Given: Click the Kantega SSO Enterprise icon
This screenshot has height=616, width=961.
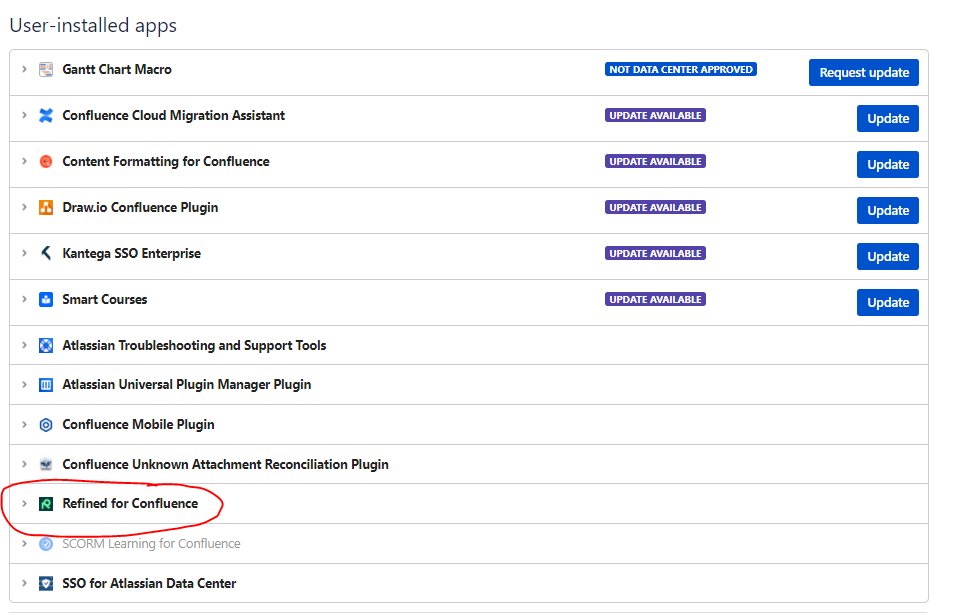Looking at the screenshot, I should point(46,253).
